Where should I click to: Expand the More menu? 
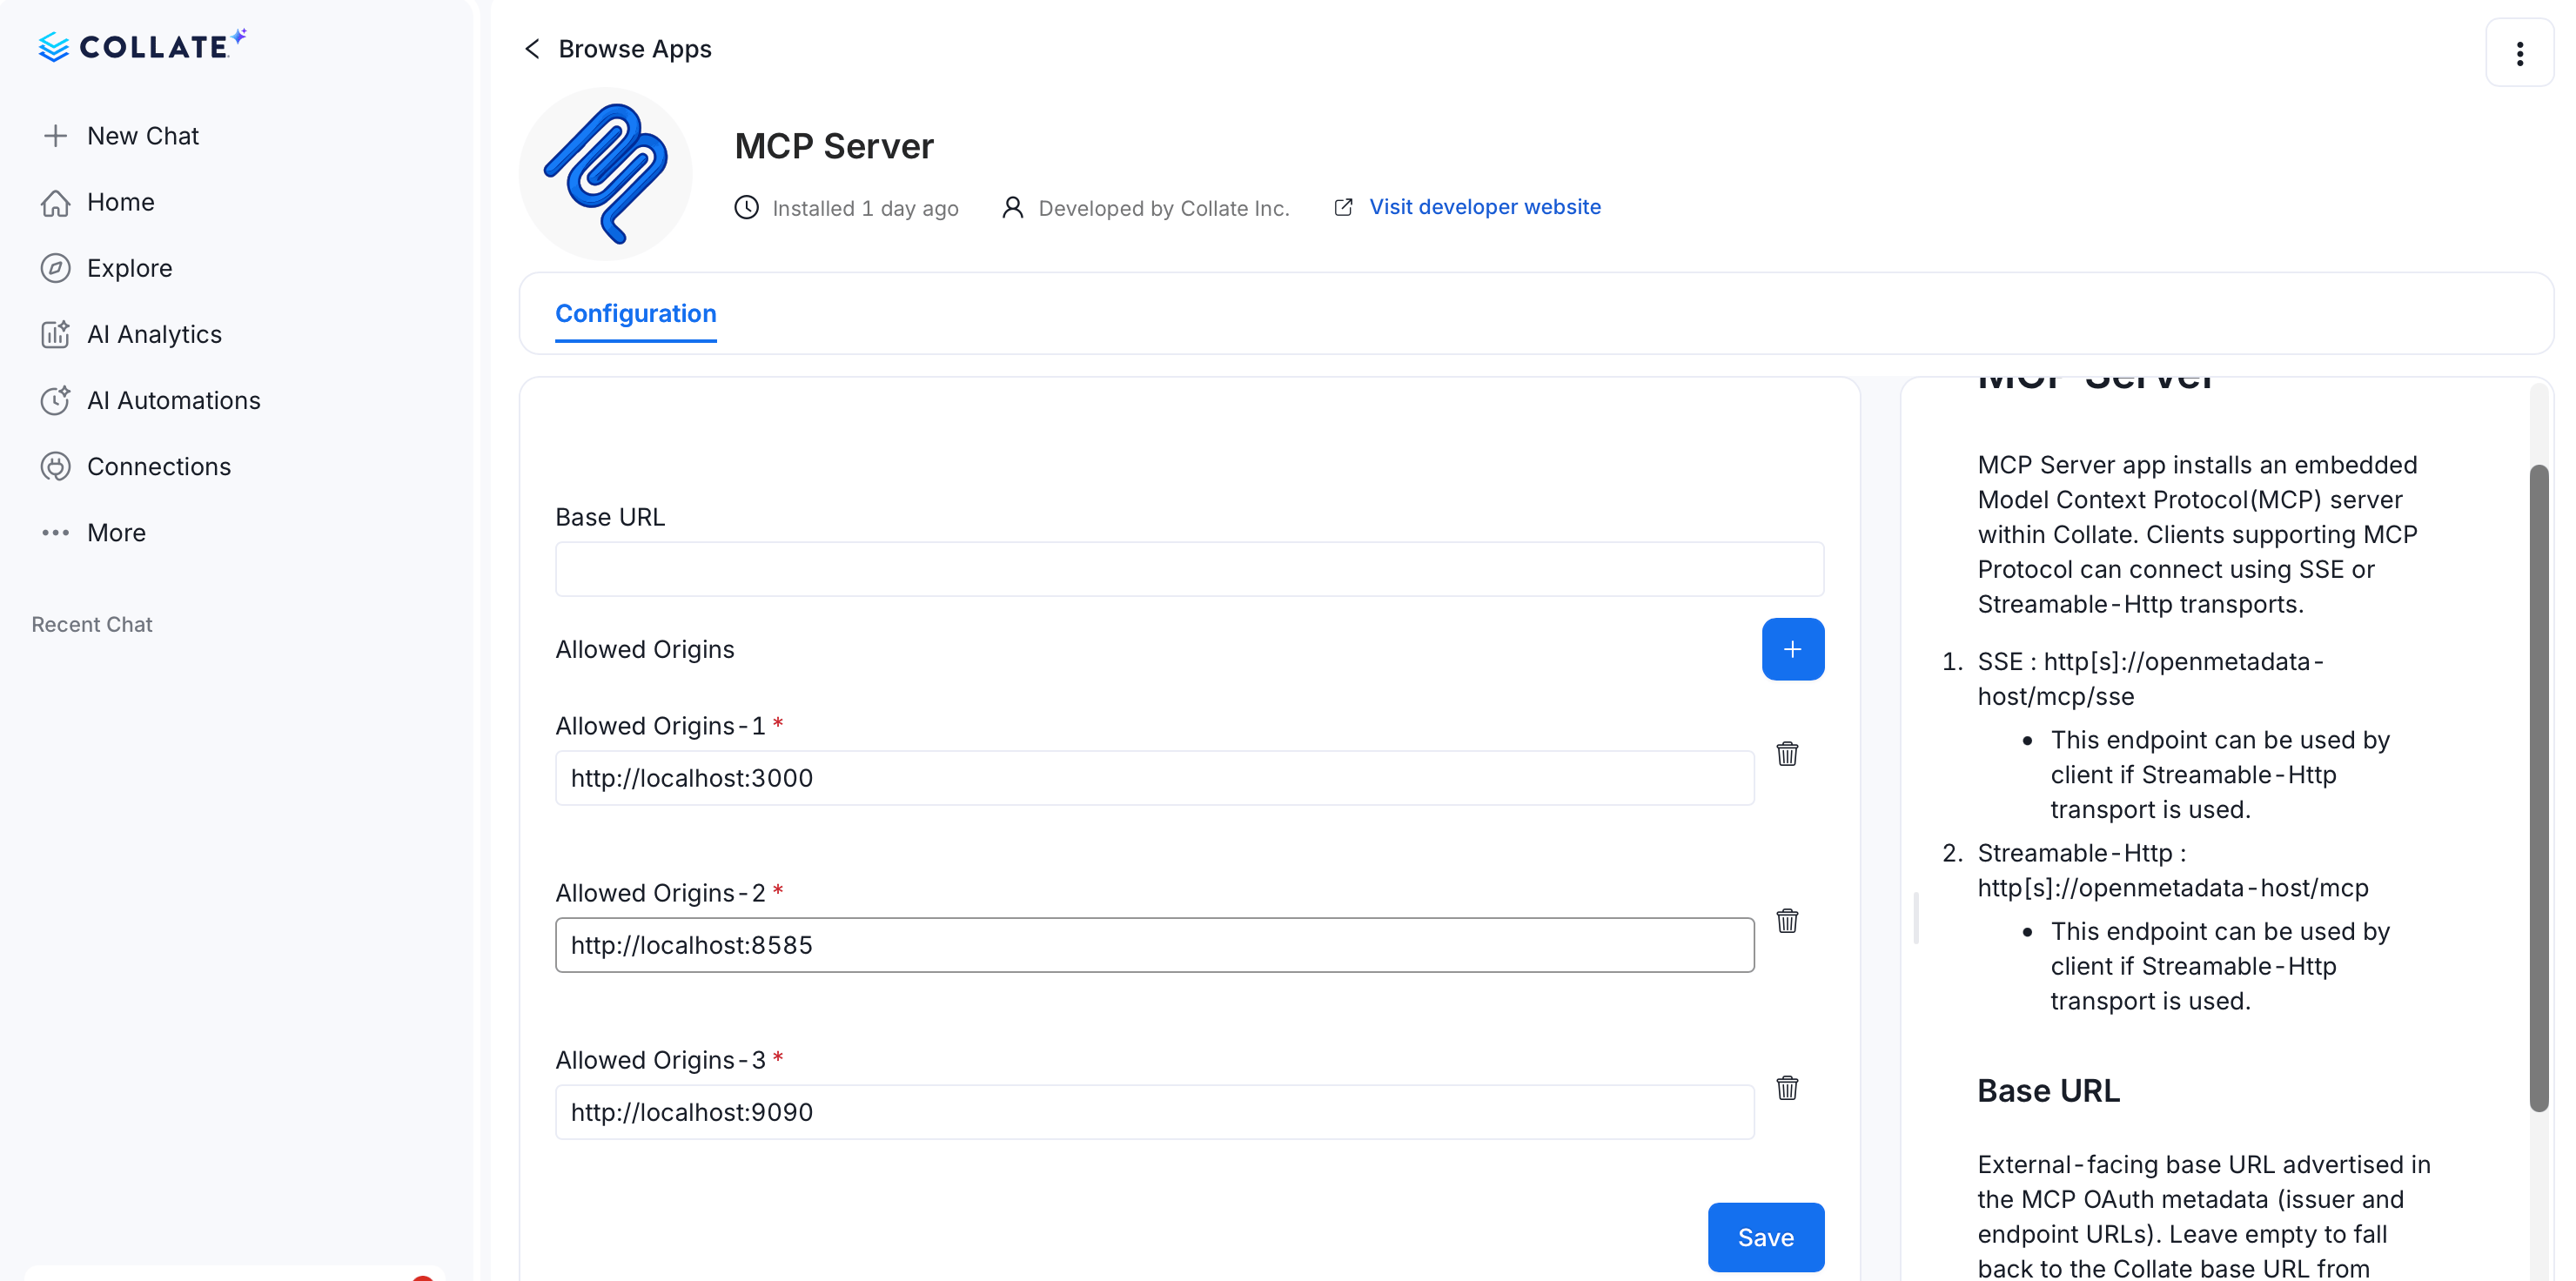pos(116,533)
